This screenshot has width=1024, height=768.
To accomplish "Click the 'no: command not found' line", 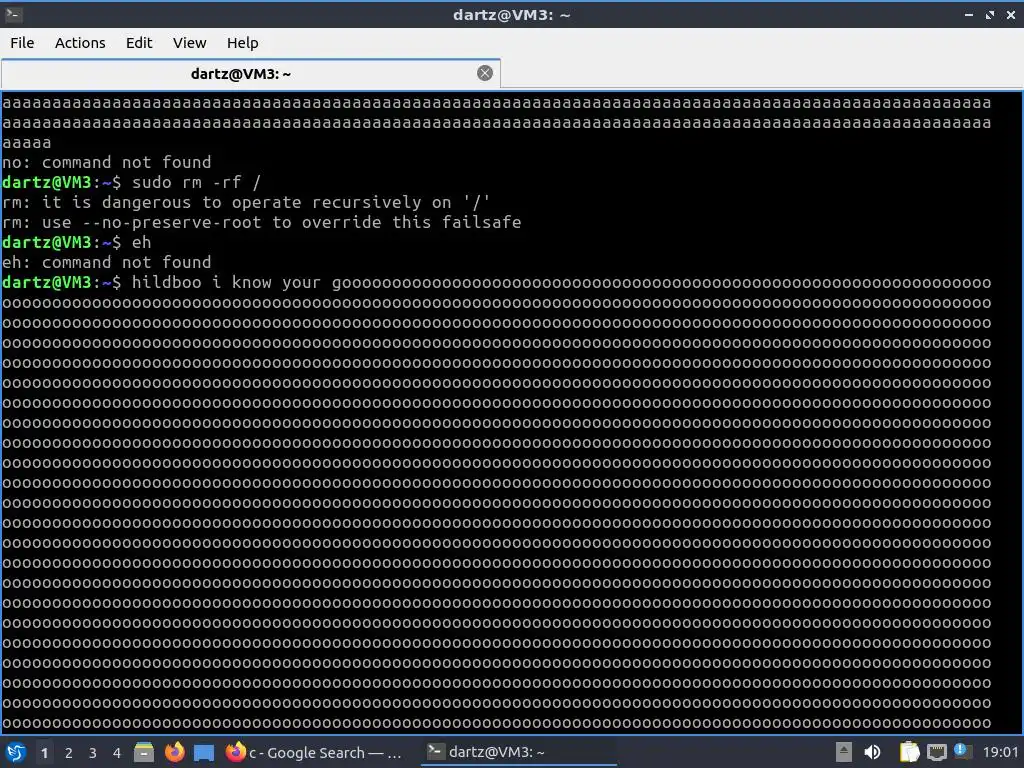I will tap(106, 163).
